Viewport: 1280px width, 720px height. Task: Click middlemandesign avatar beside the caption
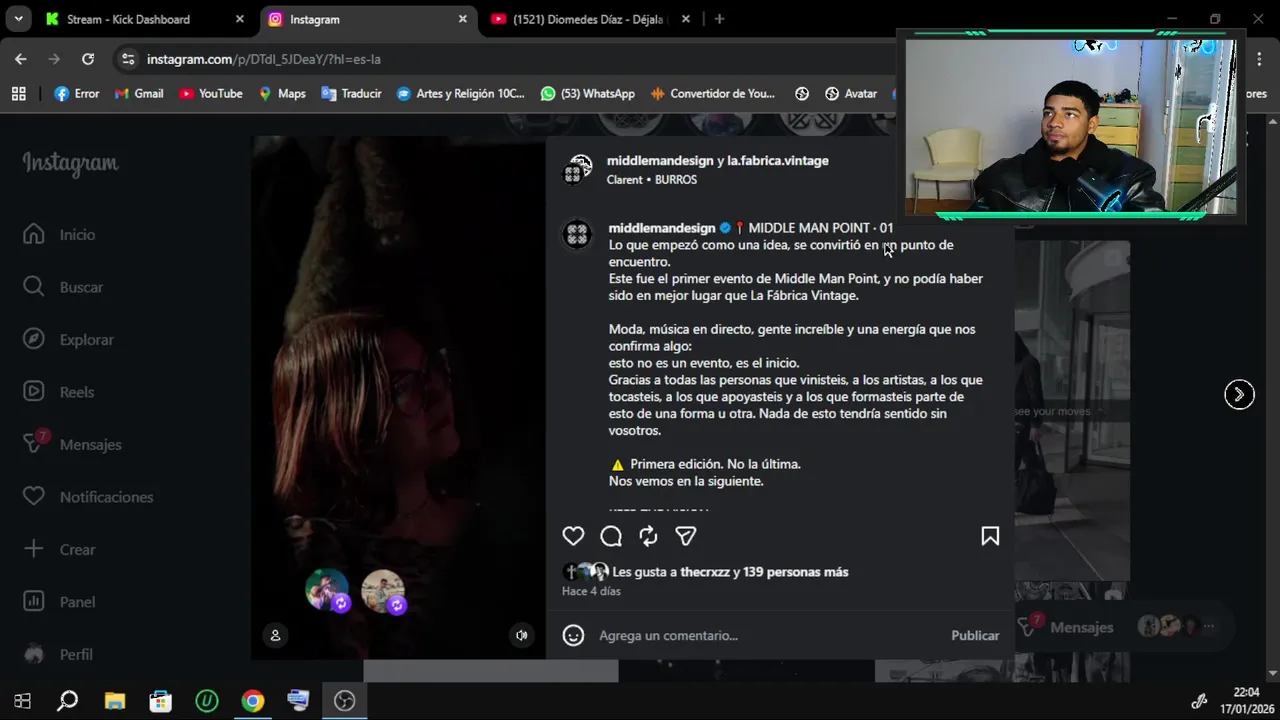pyautogui.click(x=577, y=234)
